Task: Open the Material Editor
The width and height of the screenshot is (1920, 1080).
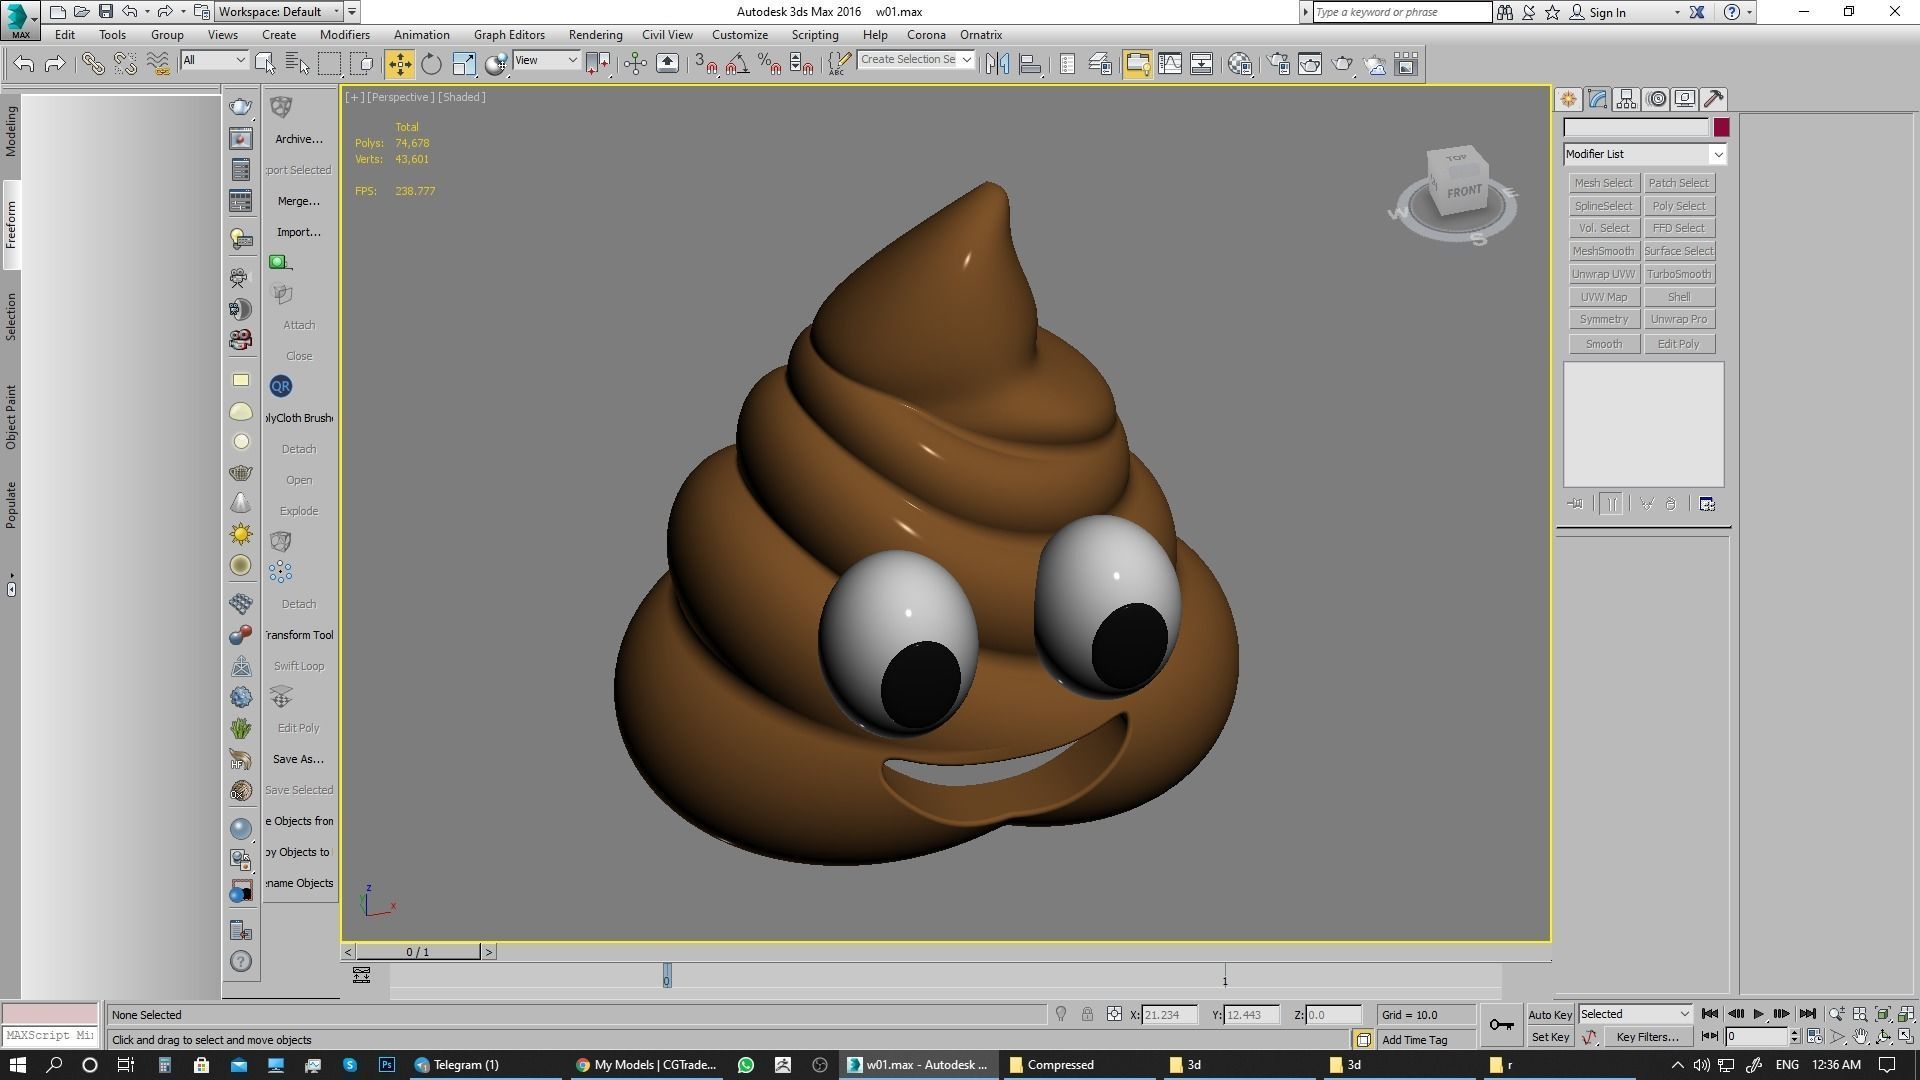Action: coord(1240,64)
